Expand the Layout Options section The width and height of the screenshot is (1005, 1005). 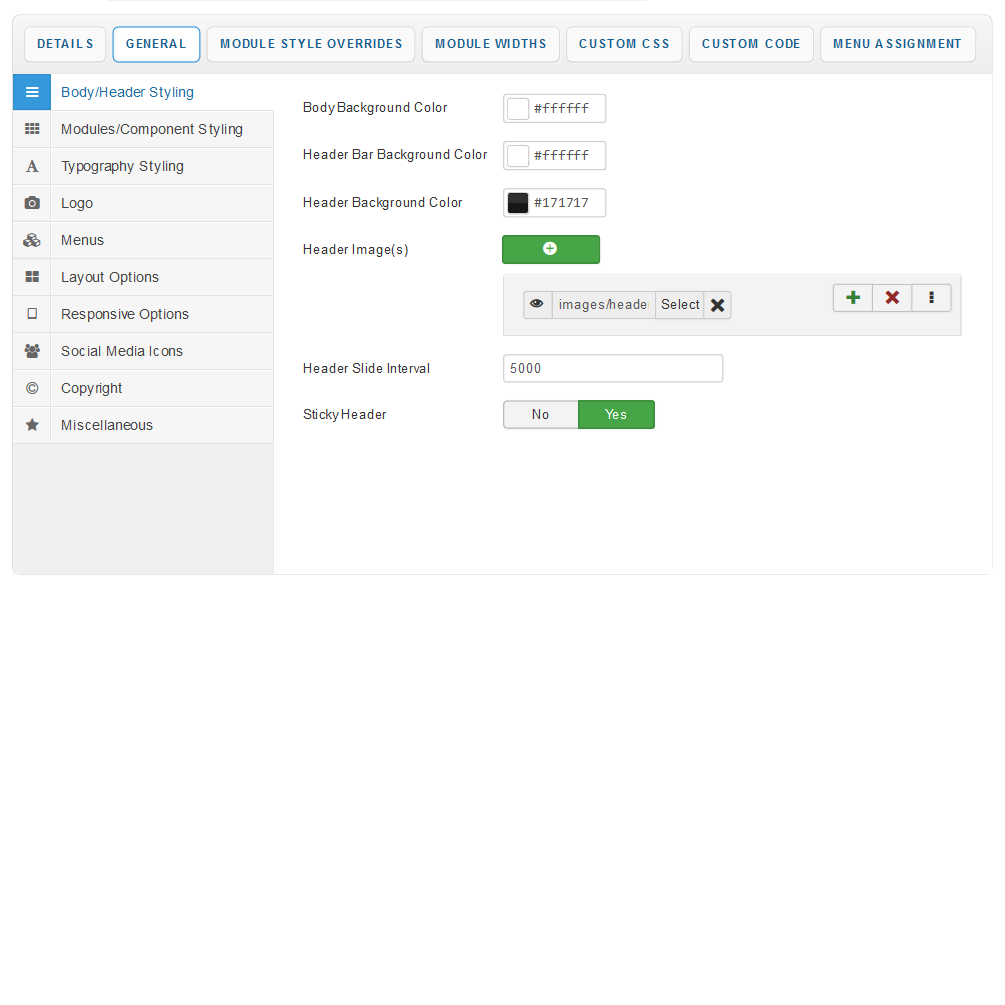pos(110,277)
